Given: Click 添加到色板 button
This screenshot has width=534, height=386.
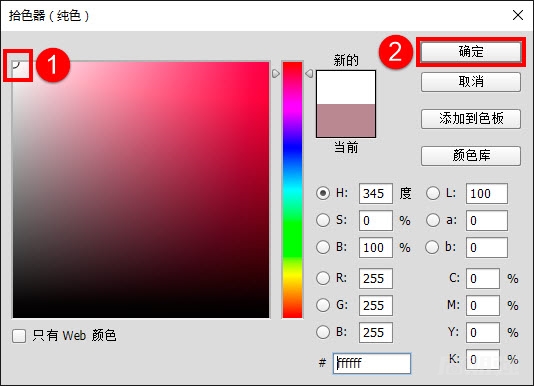Looking at the screenshot, I should (x=471, y=119).
